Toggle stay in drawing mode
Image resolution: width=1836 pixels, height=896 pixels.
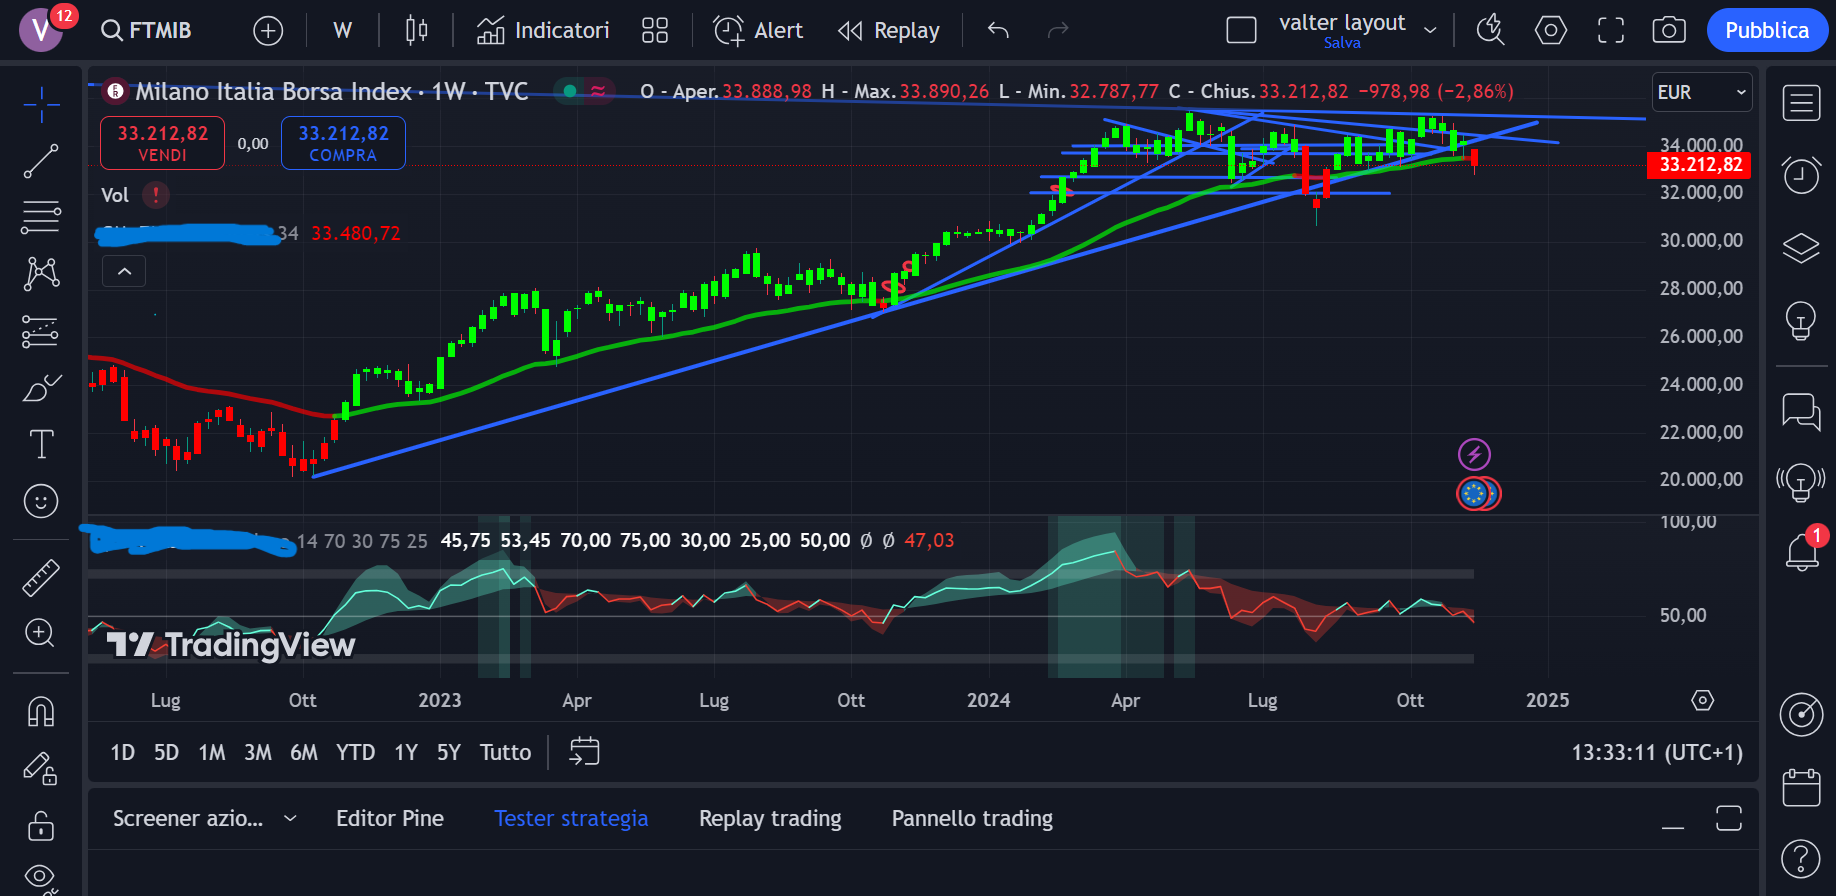(x=41, y=769)
